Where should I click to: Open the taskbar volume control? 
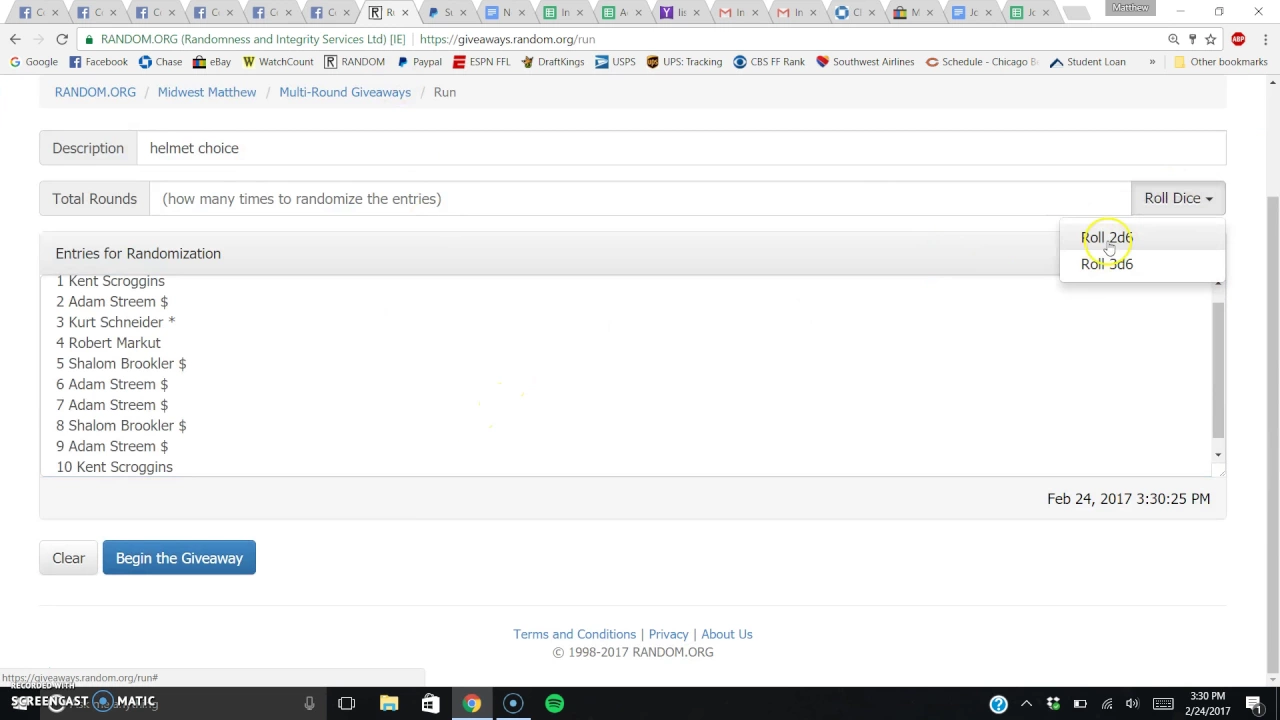pos(1132,704)
